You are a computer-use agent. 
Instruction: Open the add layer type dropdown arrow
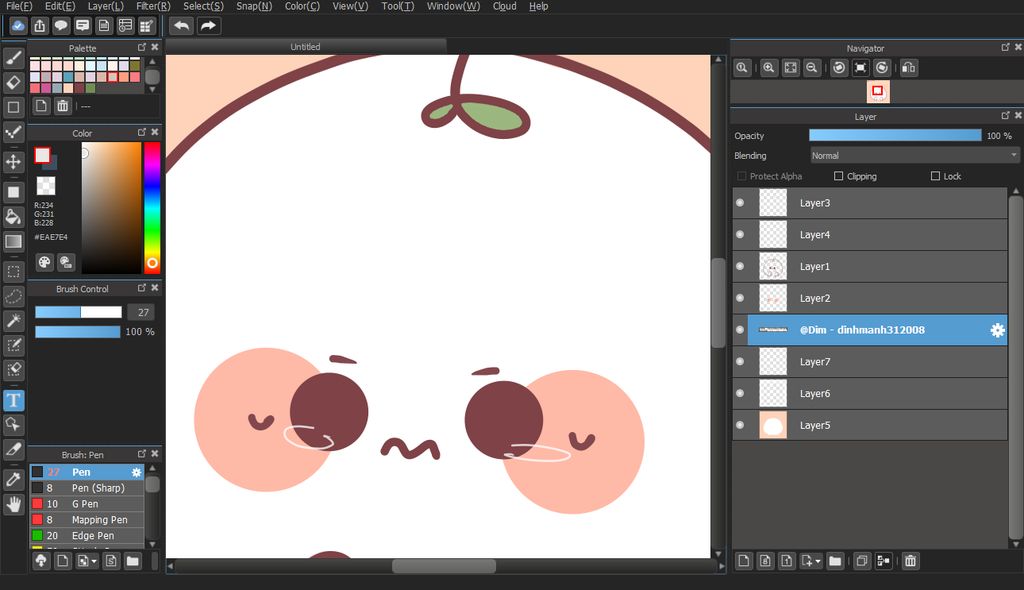click(818, 562)
